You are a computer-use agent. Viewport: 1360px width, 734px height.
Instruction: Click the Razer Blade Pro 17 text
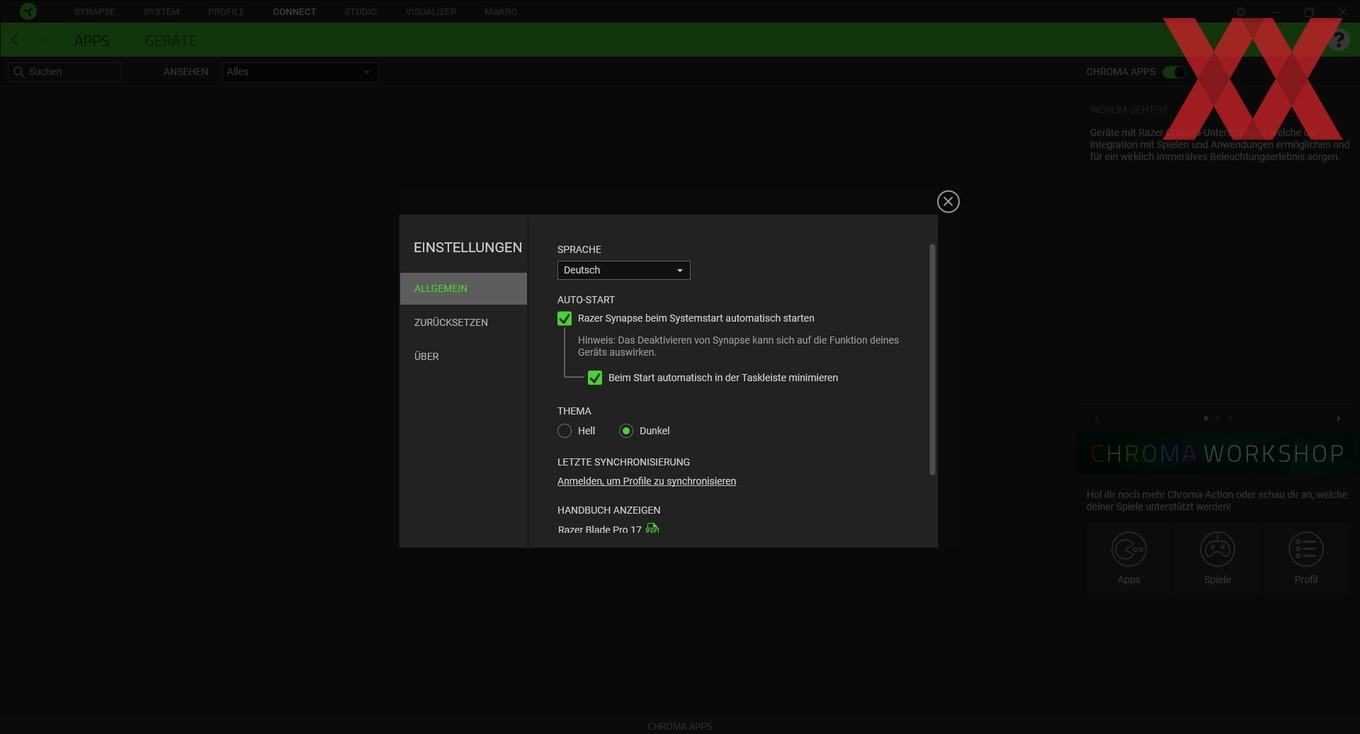point(600,529)
